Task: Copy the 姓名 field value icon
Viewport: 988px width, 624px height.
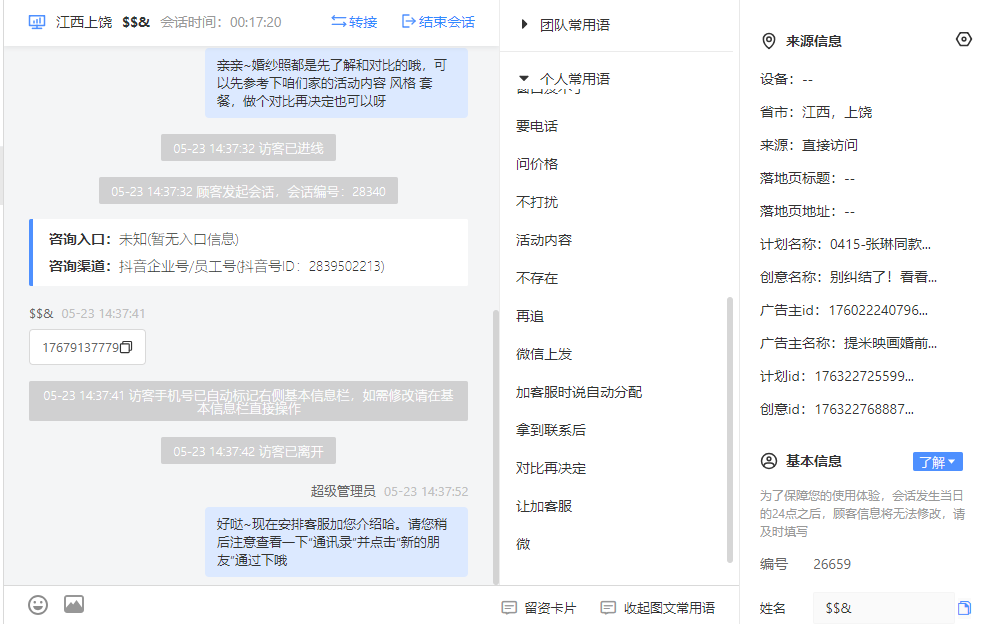Action: pos(964,608)
